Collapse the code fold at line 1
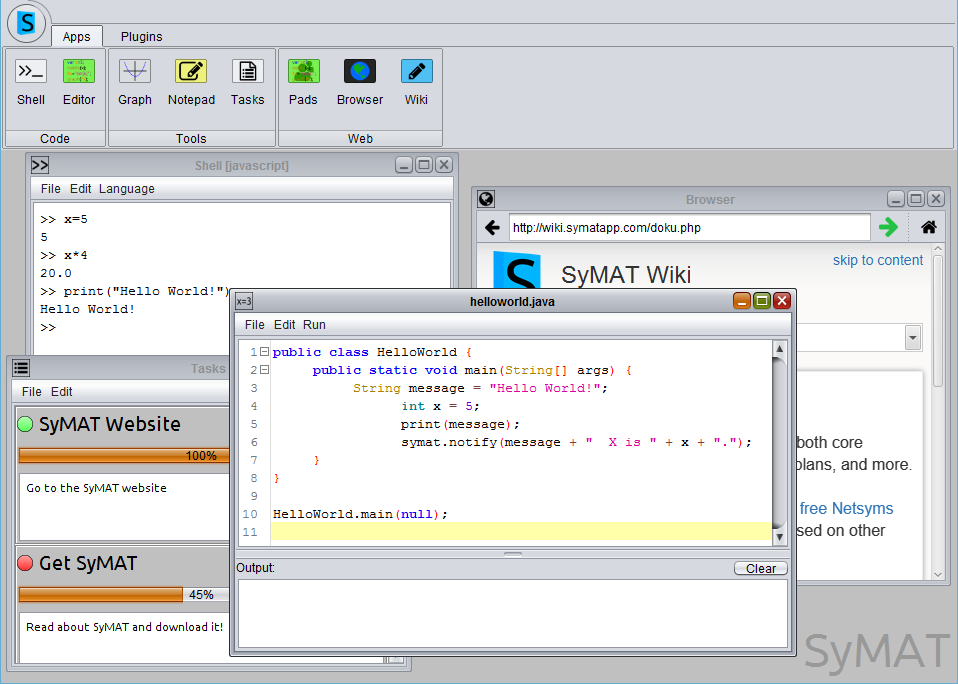Screen dimensions: 958x684 (264, 352)
